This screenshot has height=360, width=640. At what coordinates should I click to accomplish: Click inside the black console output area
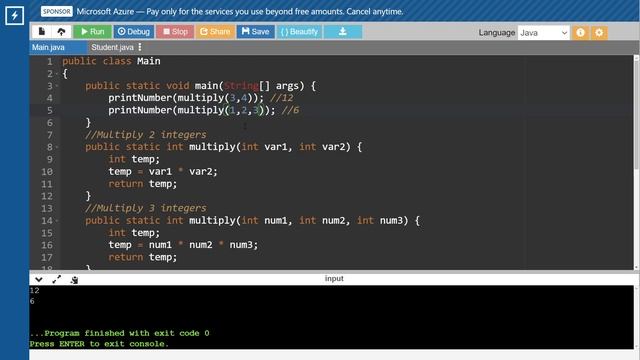331,317
